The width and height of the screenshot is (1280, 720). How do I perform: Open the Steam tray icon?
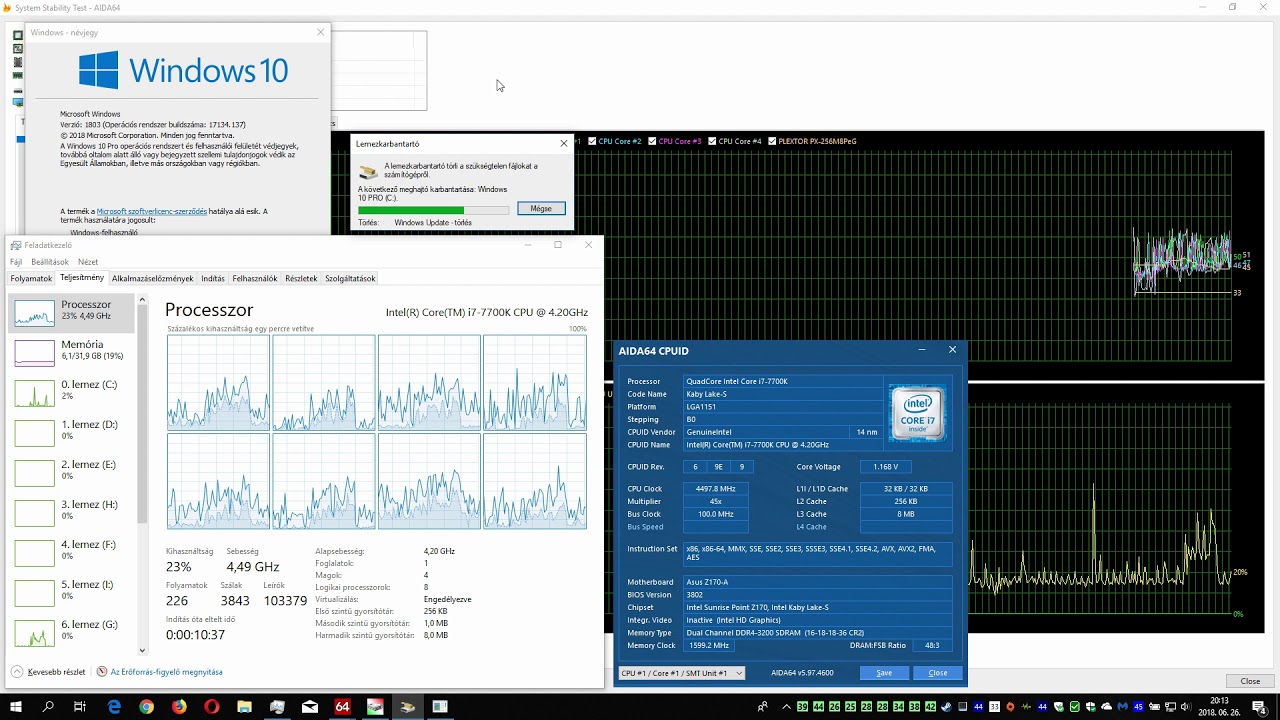click(x=946, y=707)
